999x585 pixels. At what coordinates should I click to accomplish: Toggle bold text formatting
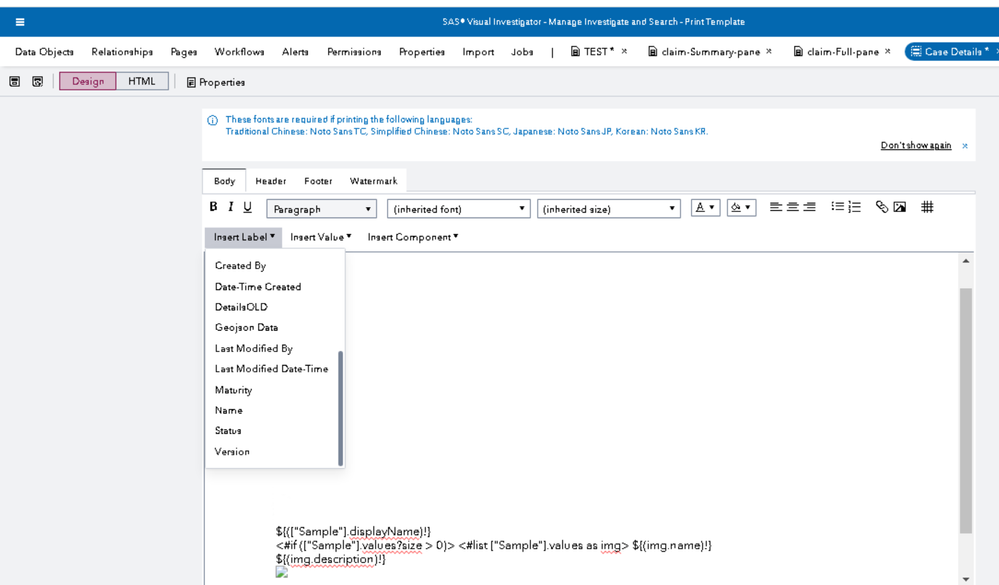213,207
